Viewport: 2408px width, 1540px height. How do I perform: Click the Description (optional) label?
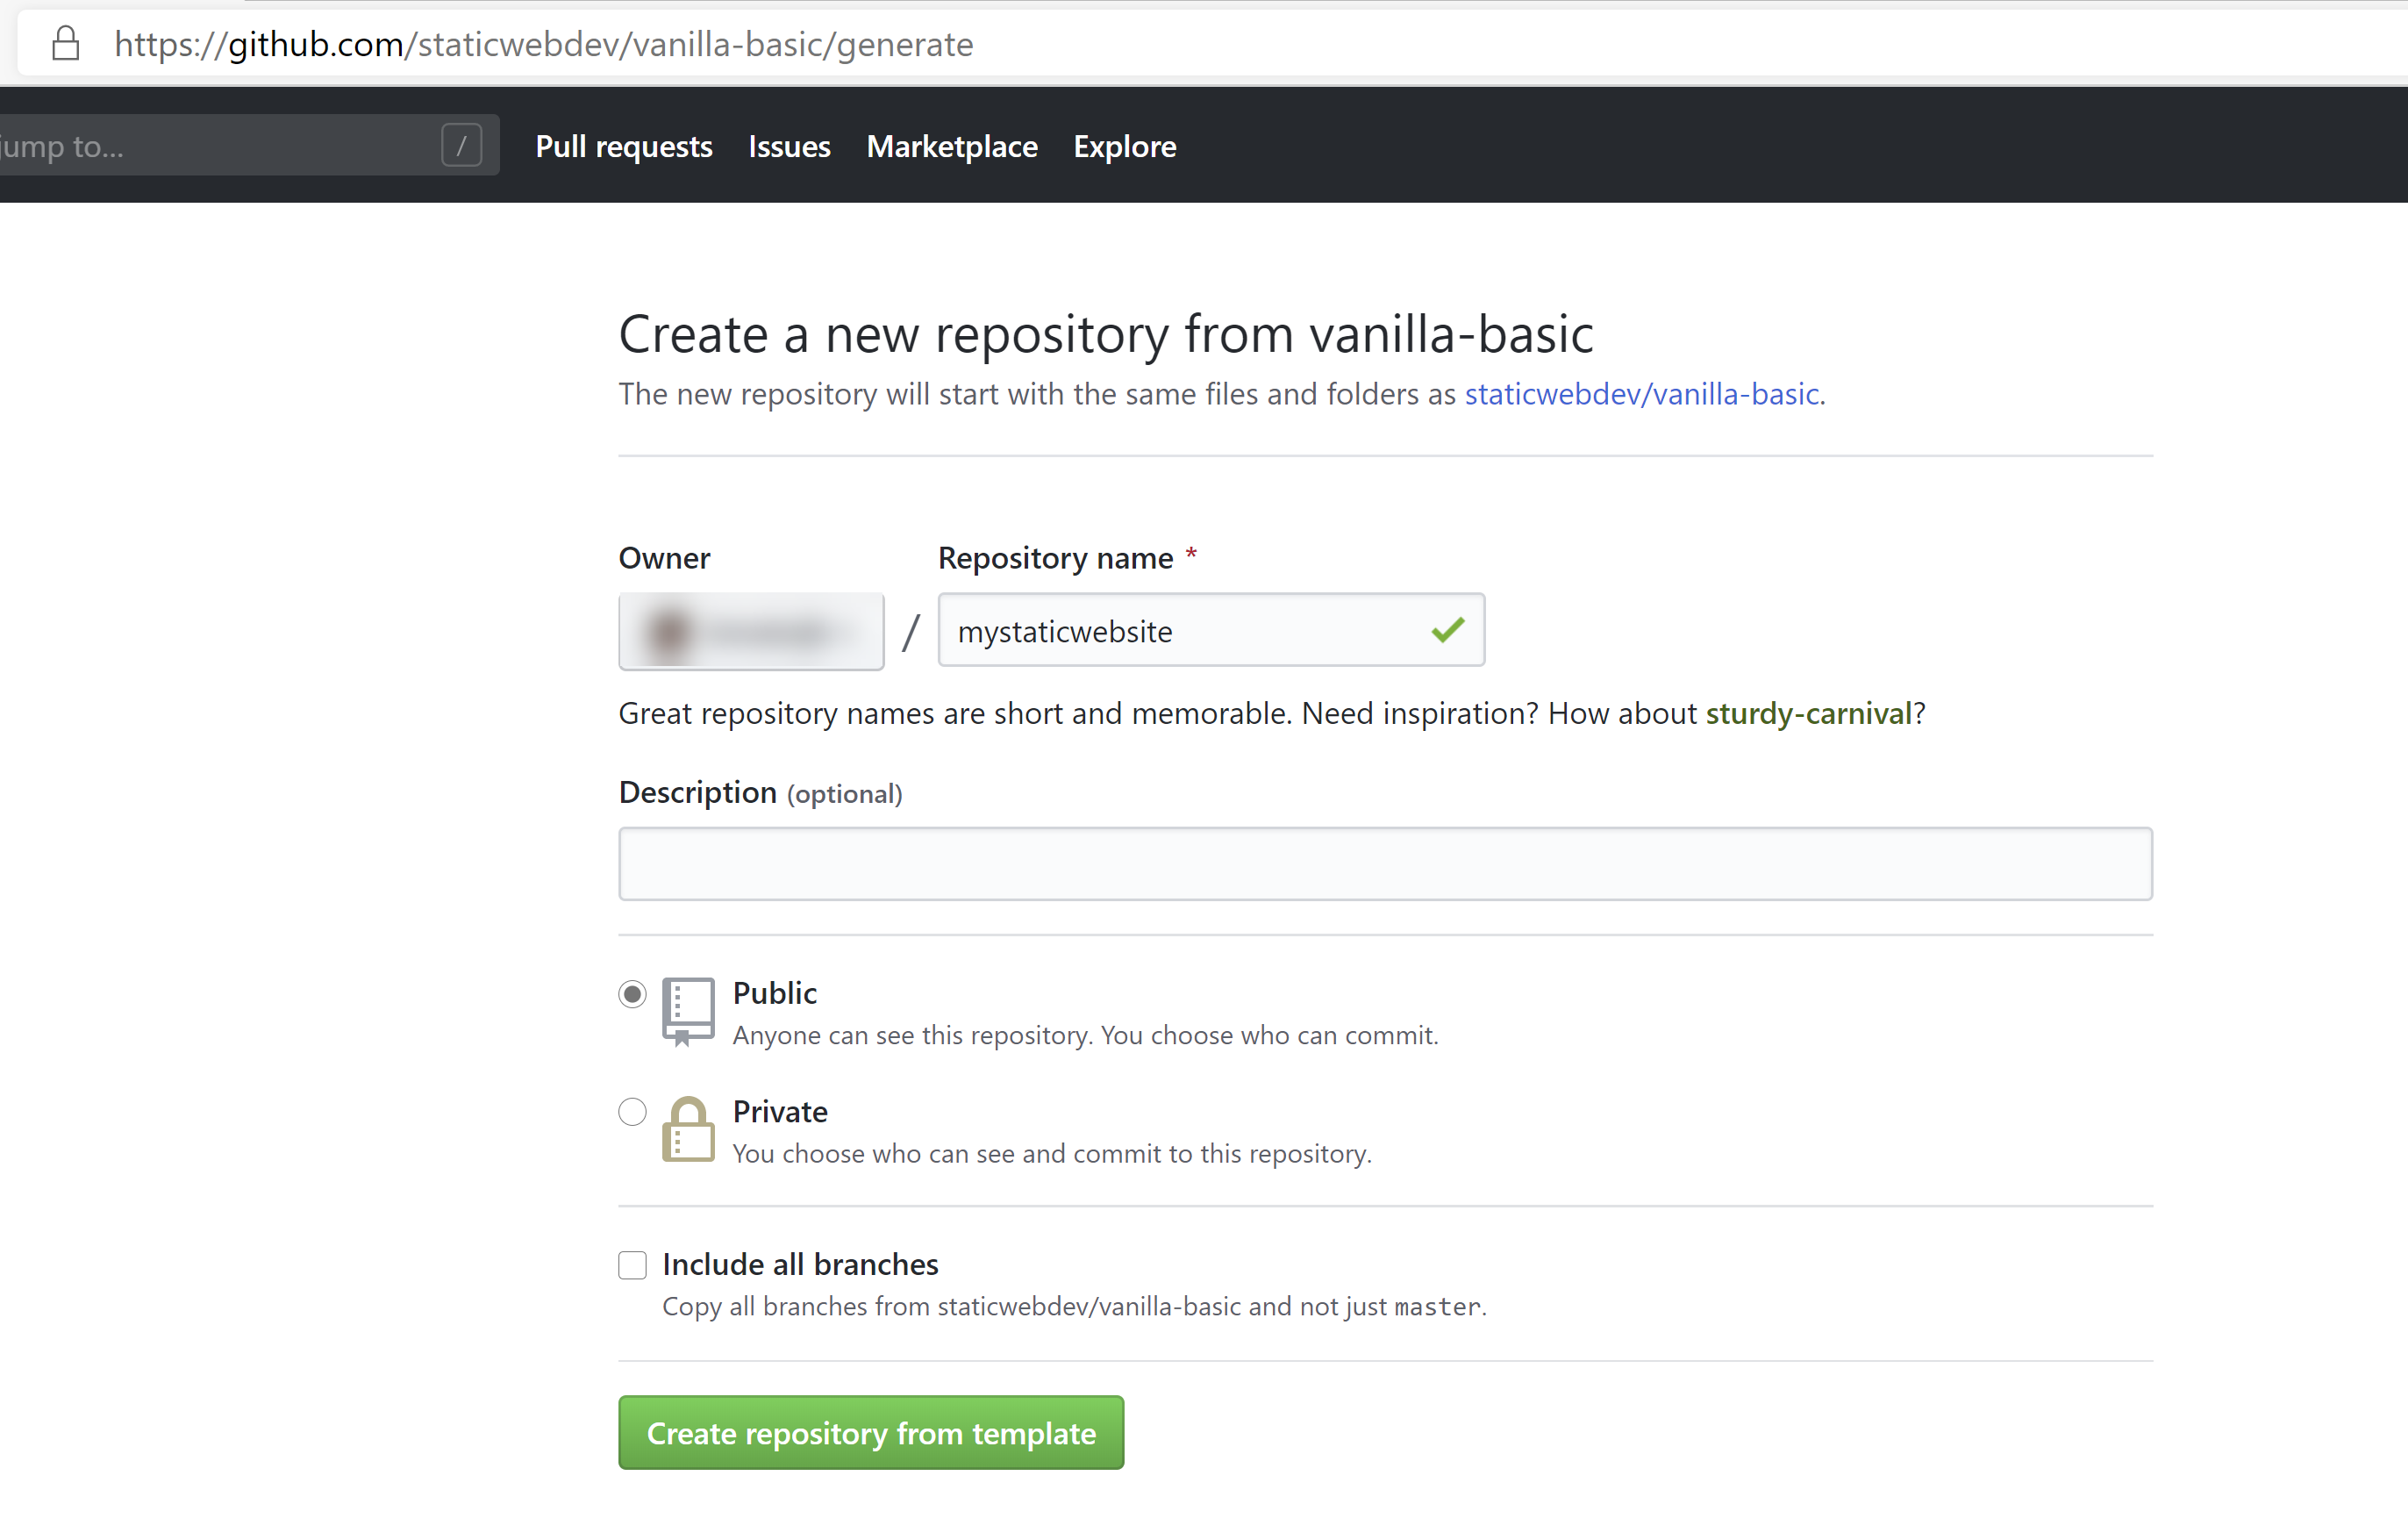pos(760,792)
